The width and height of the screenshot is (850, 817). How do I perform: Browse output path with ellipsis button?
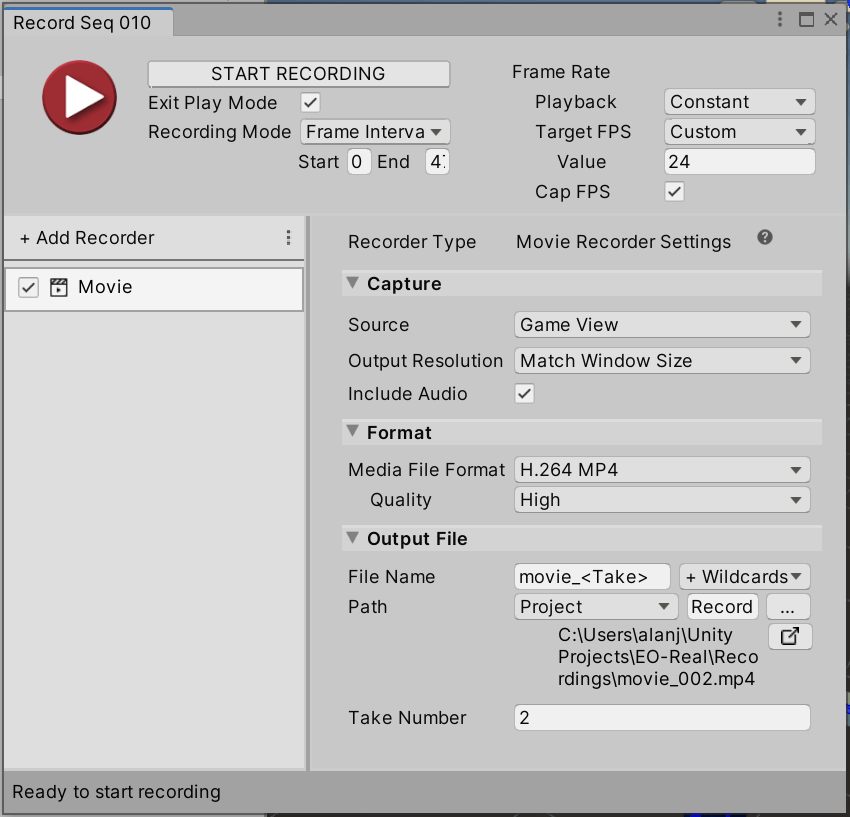788,607
